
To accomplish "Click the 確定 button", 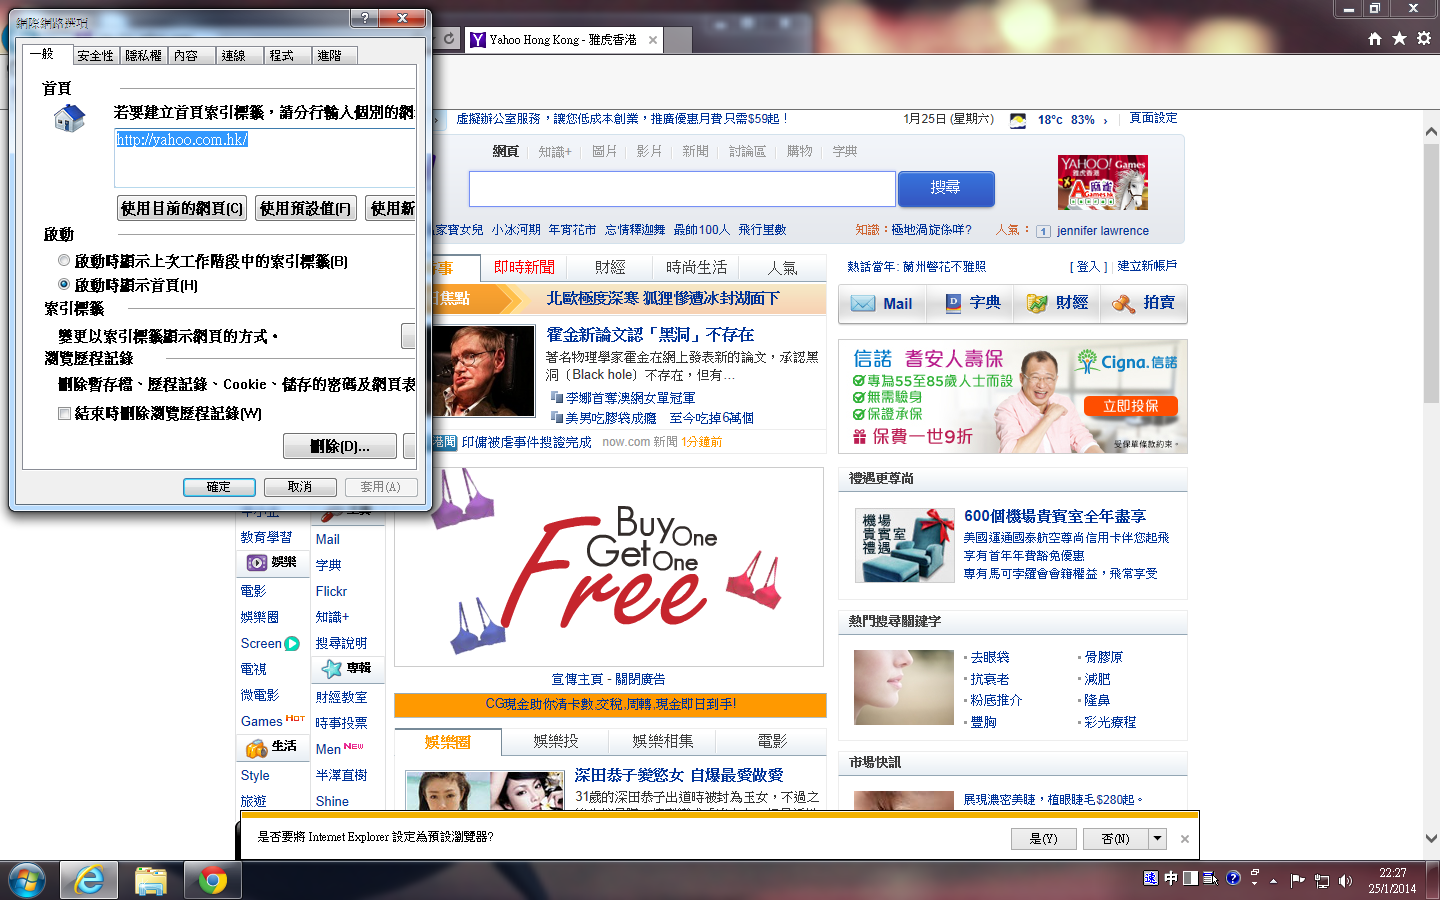I will point(219,487).
